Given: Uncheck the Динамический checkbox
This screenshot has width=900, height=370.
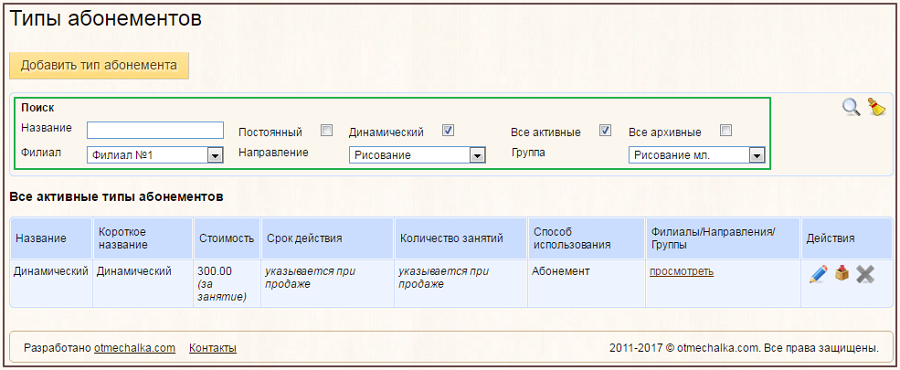Looking at the screenshot, I should coord(448,131).
